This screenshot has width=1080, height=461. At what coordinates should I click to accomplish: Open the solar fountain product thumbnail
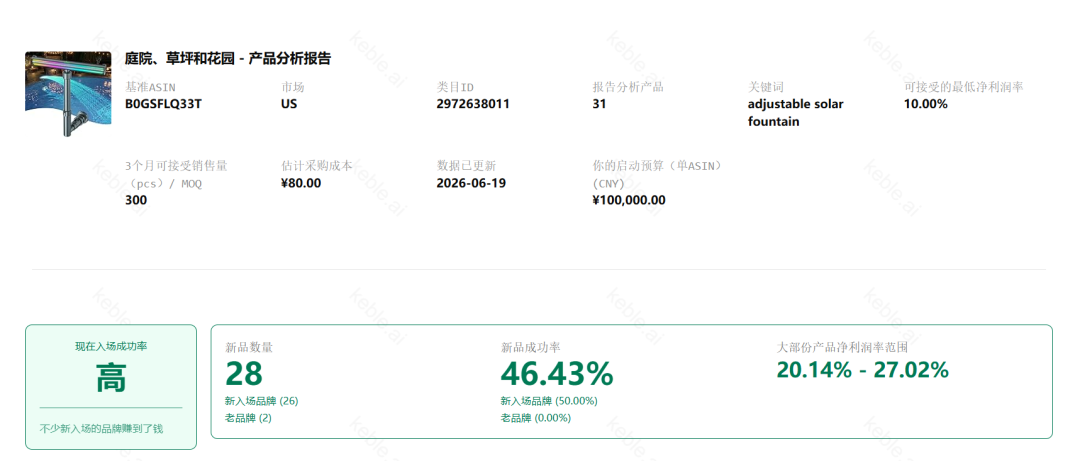point(68,94)
